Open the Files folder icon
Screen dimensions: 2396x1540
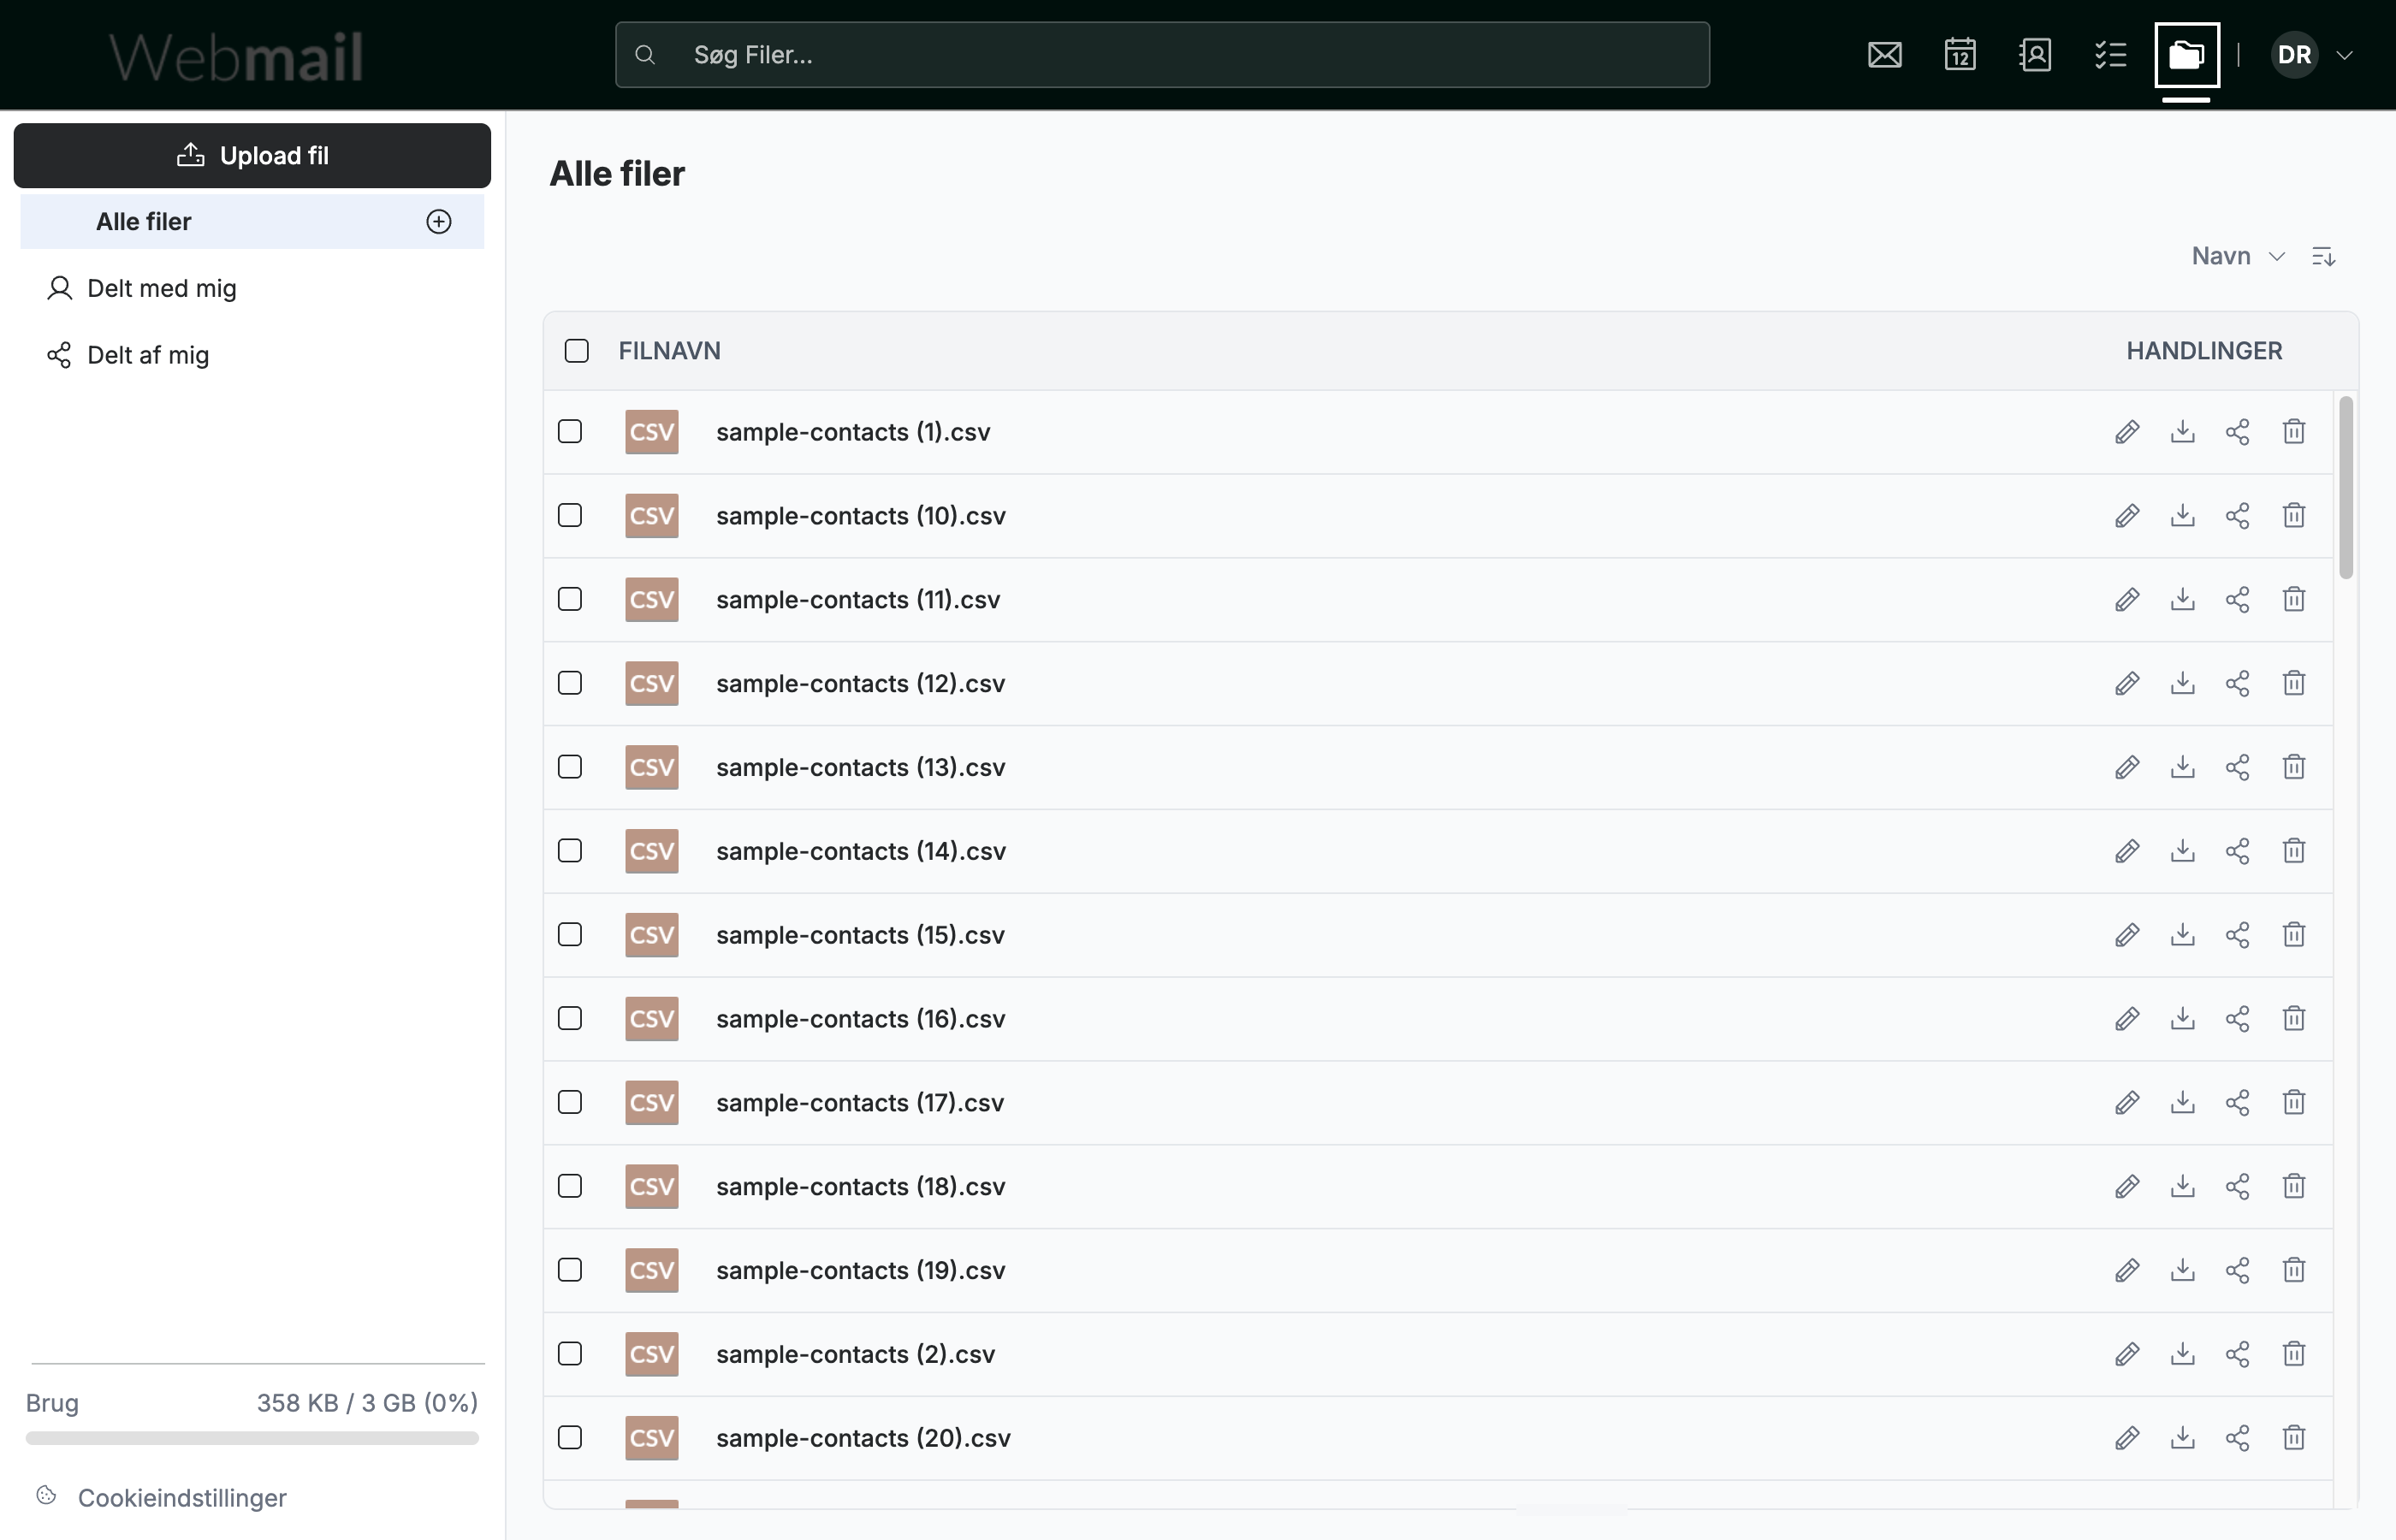[2187, 55]
